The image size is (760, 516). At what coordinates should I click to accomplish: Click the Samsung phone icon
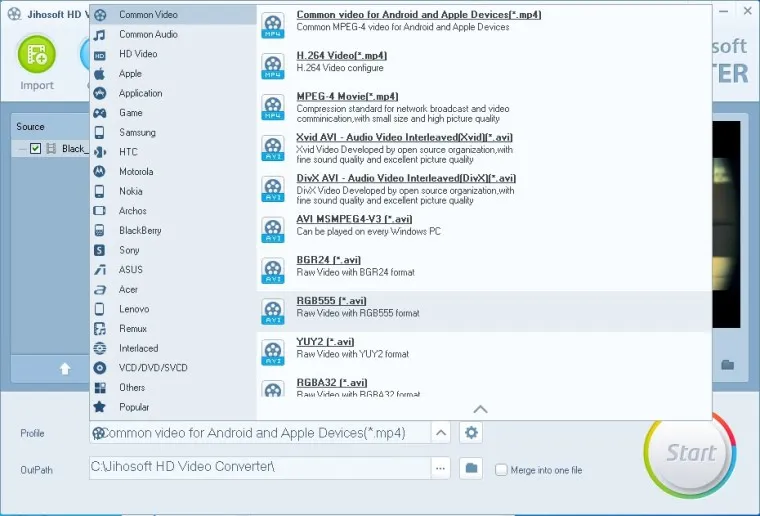[x=99, y=132]
